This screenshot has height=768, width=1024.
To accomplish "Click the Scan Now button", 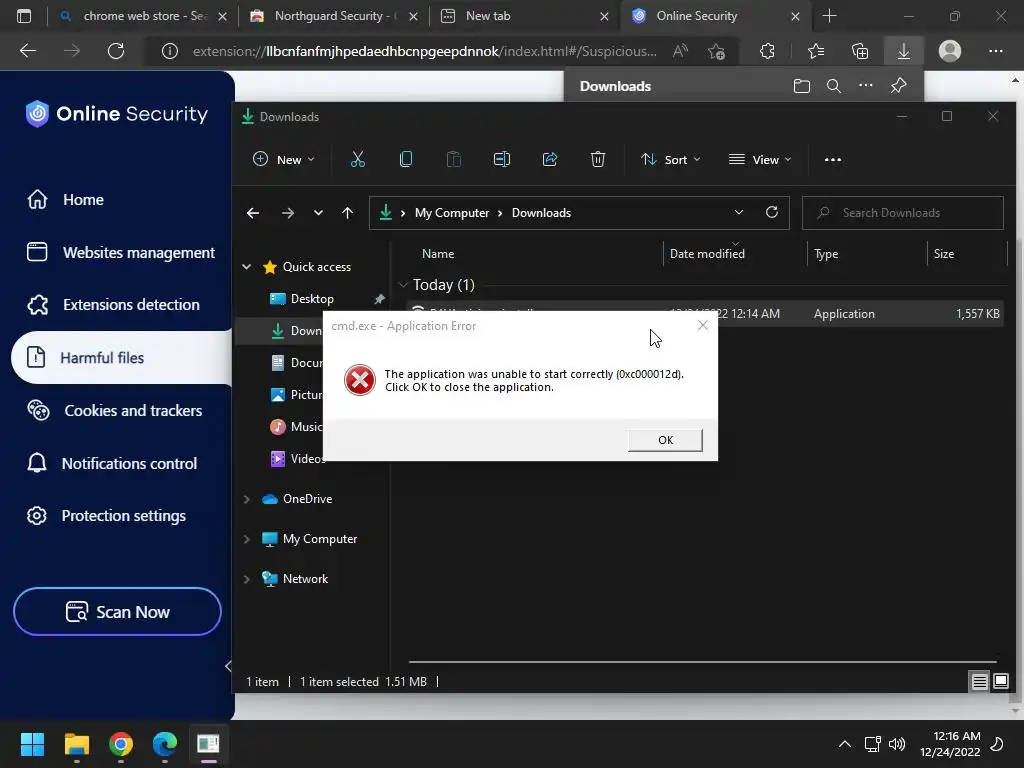I will coord(118,611).
